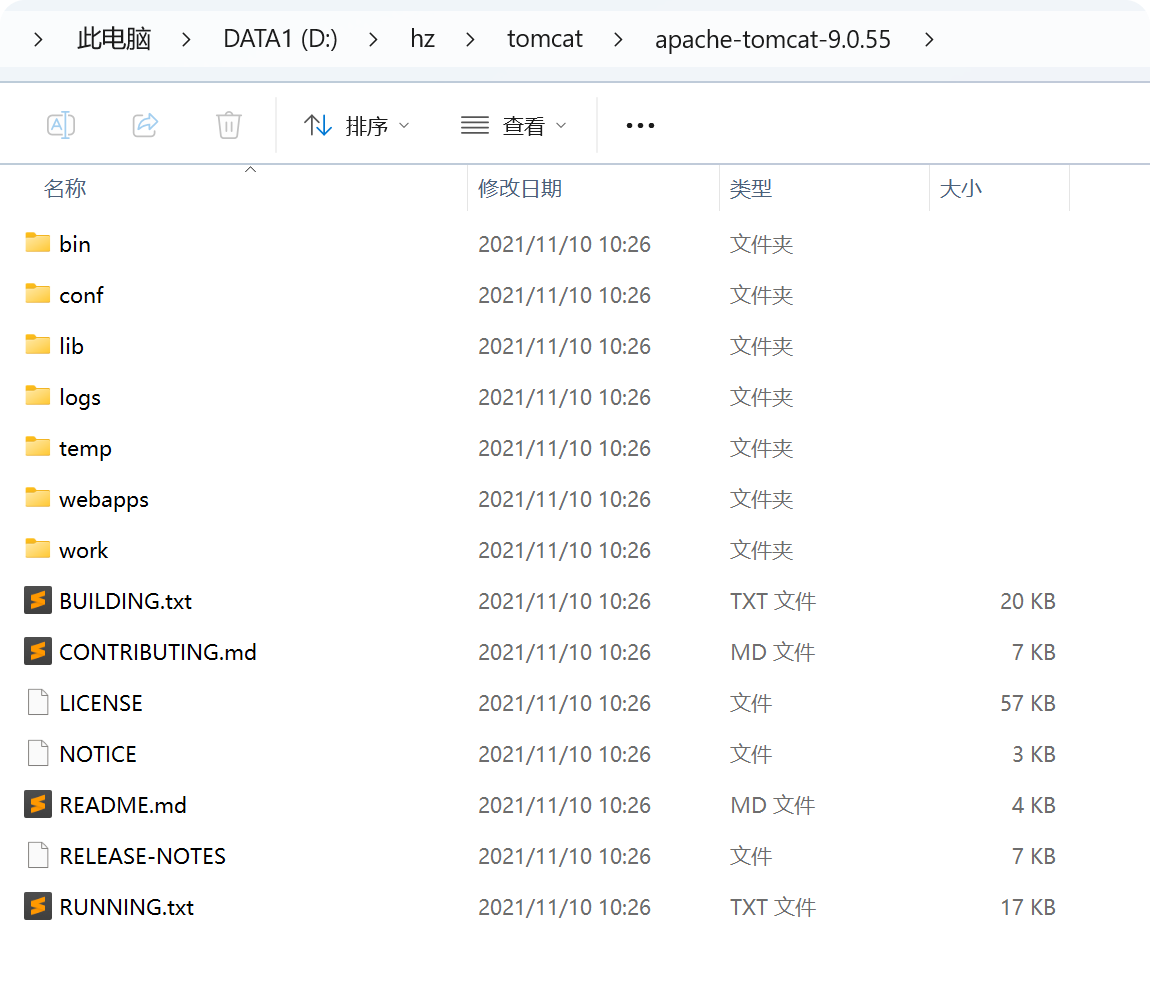Image resolution: width=1150 pixels, height=981 pixels.
Task: Click the NOTICE blank file icon
Action: (37, 753)
